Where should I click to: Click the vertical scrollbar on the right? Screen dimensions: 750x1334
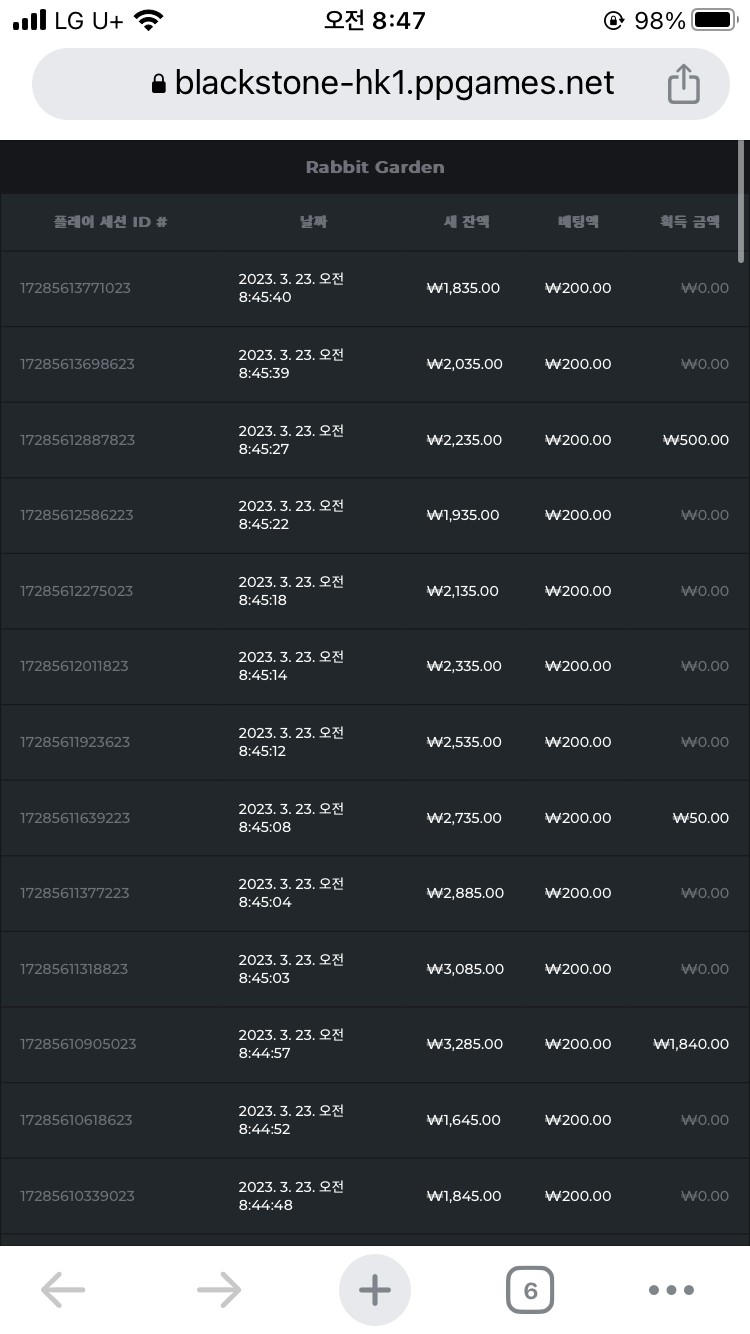(742, 200)
